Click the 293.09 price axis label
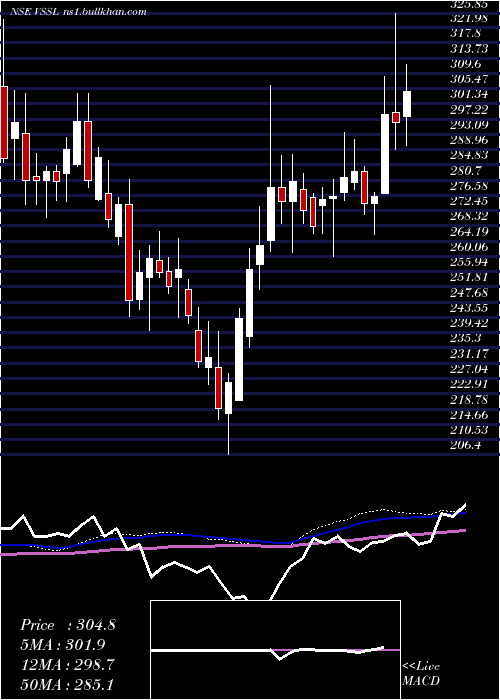500x700 pixels. click(x=469, y=125)
